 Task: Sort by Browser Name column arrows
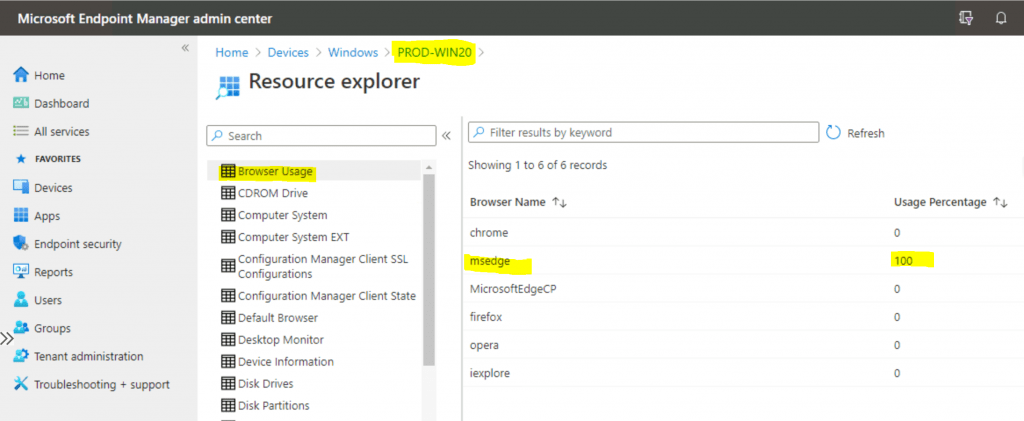(x=559, y=202)
